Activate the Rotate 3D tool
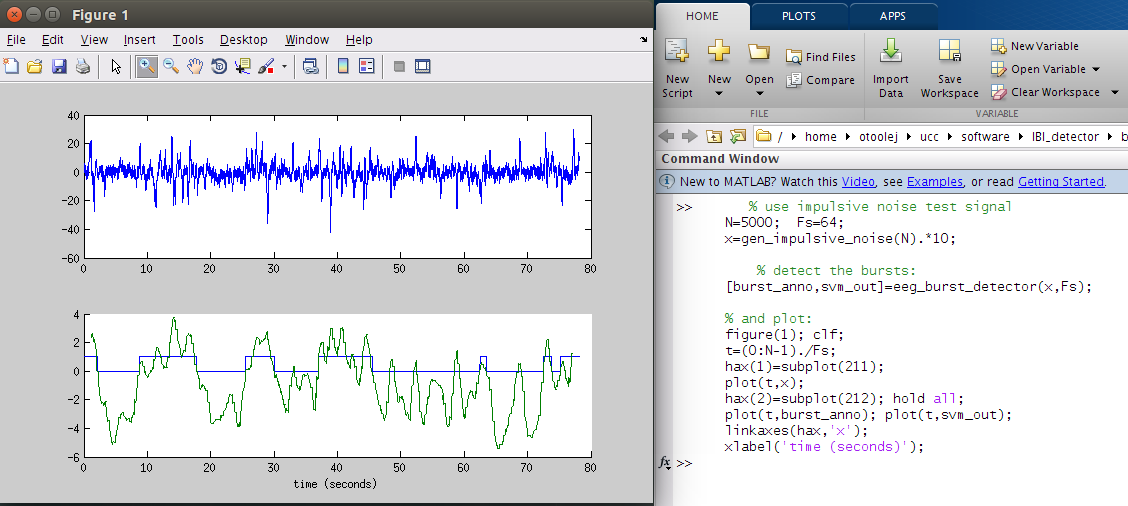Image resolution: width=1128 pixels, height=506 pixels. pyautogui.click(x=219, y=66)
